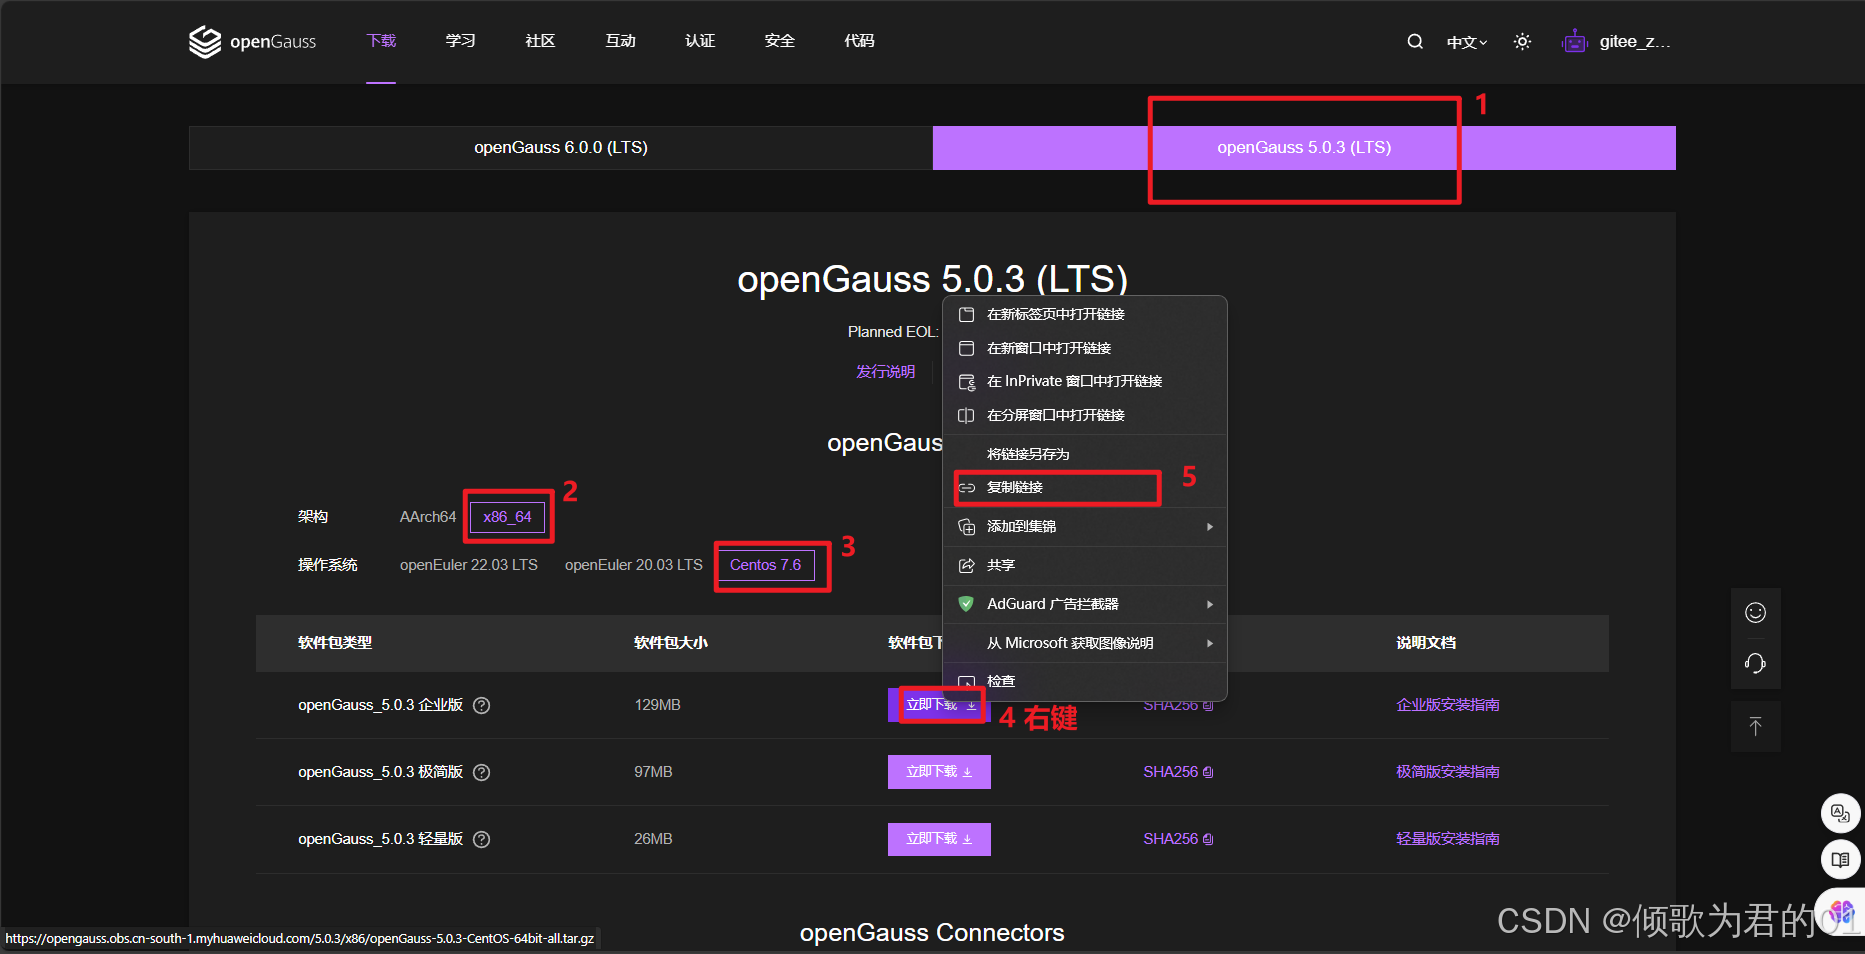Click the 97MB package size cell
This screenshot has width=1865, height=954.
(653, 772)
